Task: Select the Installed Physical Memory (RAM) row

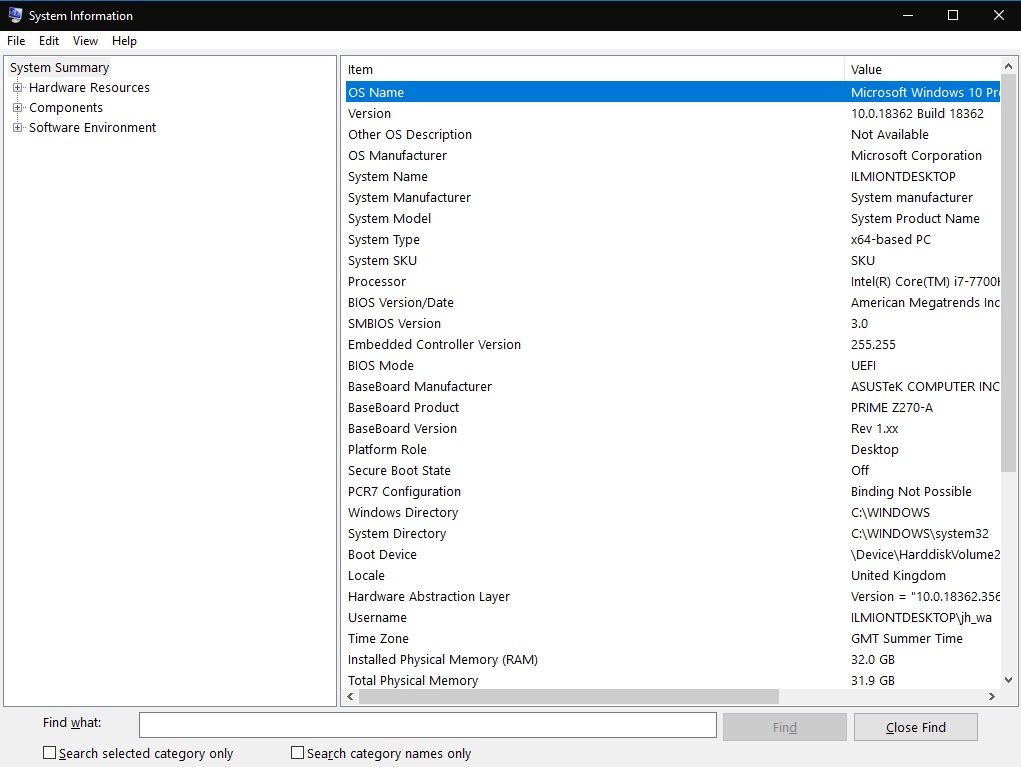Action: 673,660
